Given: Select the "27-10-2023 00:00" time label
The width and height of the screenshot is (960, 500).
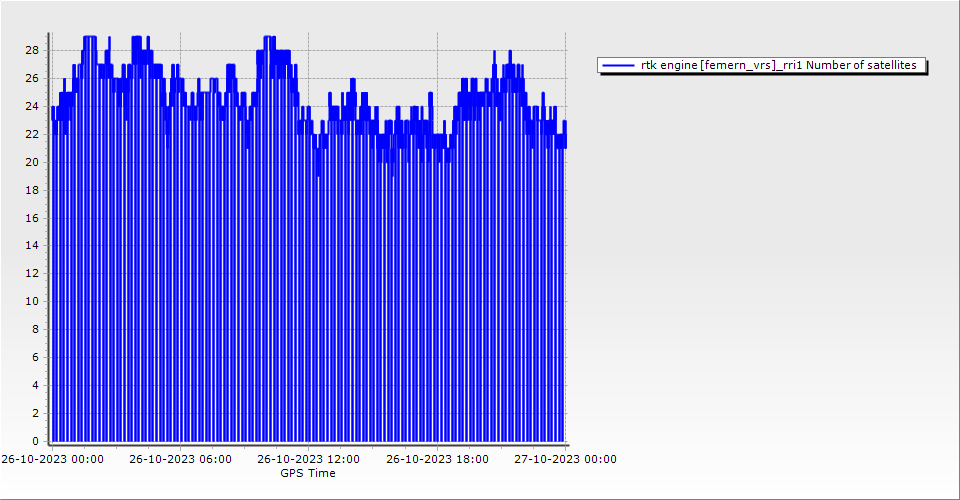Looking at the screenshot, I should tap(565, 459).
